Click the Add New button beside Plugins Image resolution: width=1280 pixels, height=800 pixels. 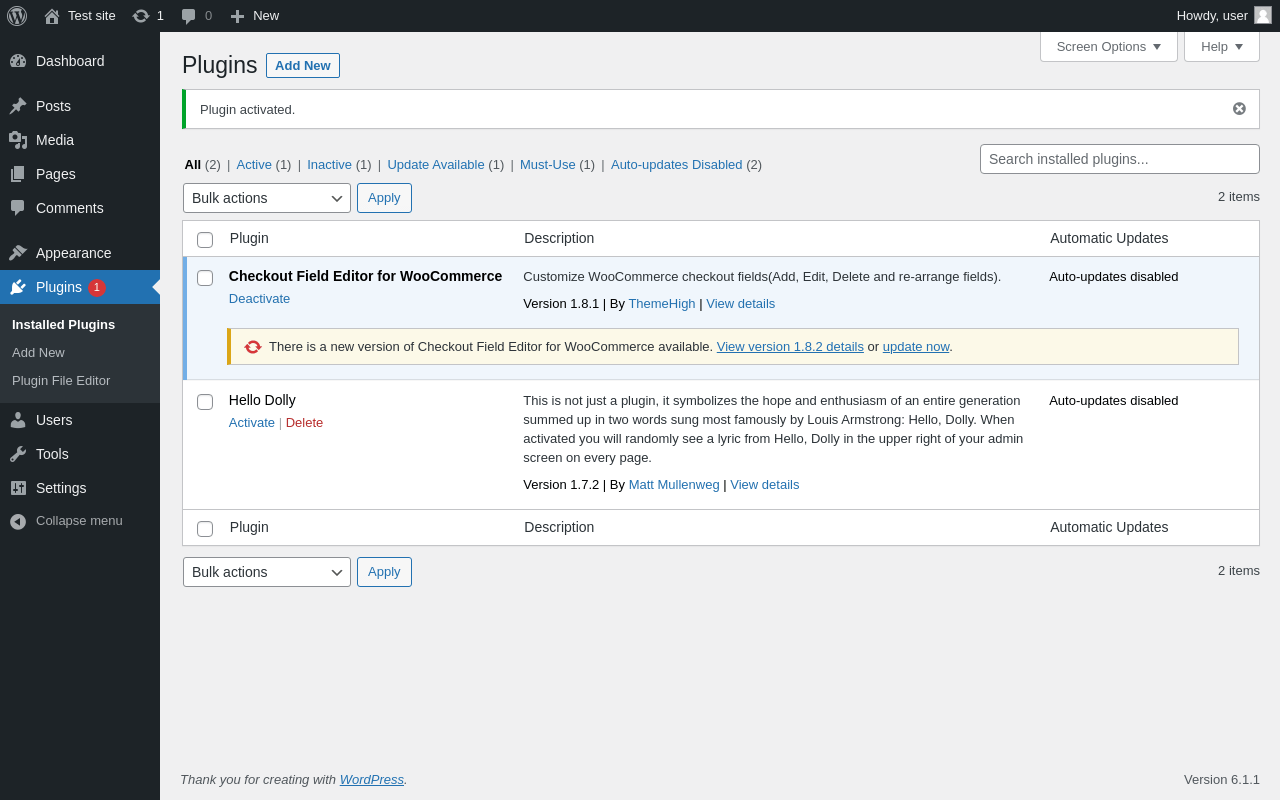(x=302, y=66)
